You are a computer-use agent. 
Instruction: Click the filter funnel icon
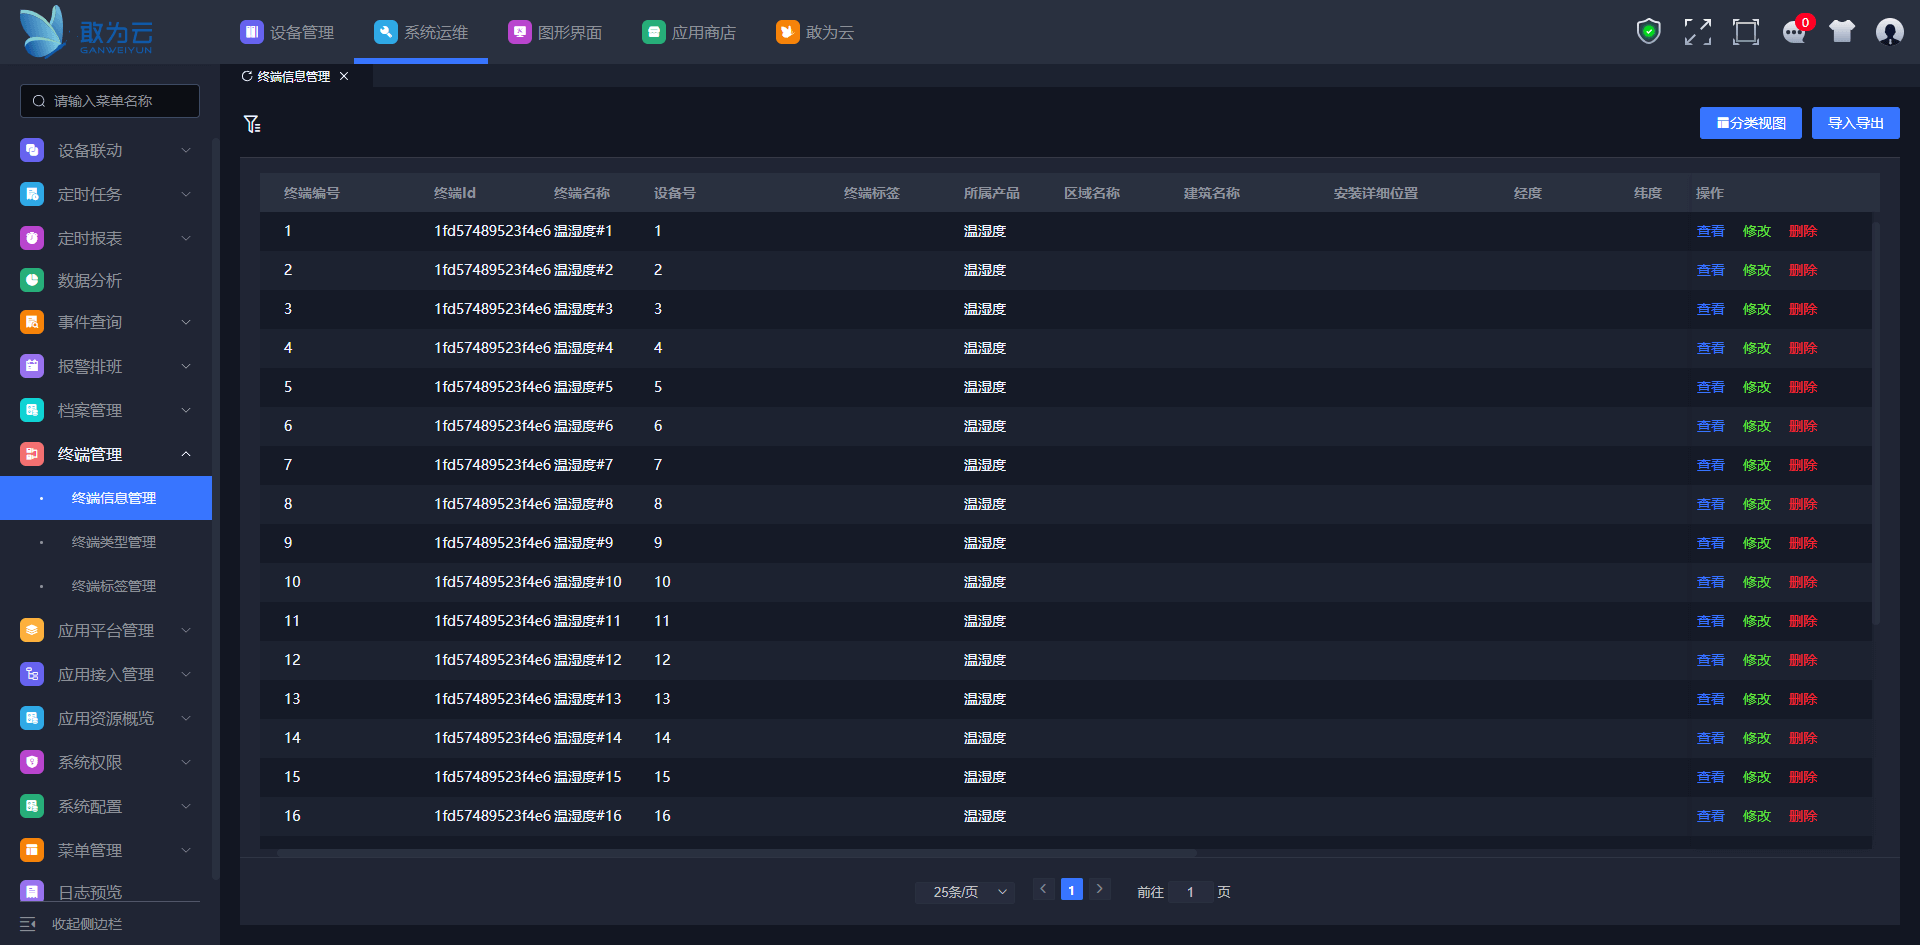tap(252, 124)
